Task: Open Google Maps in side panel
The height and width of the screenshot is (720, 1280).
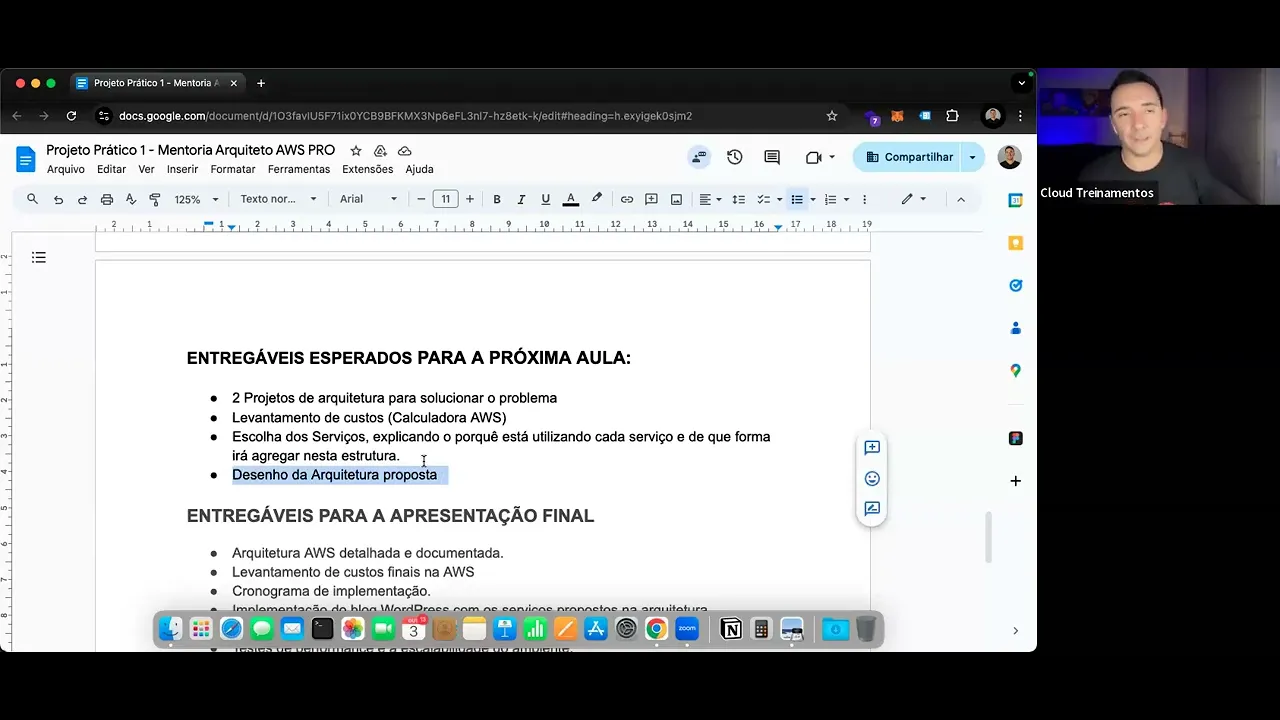Action: pos(1015,370)
